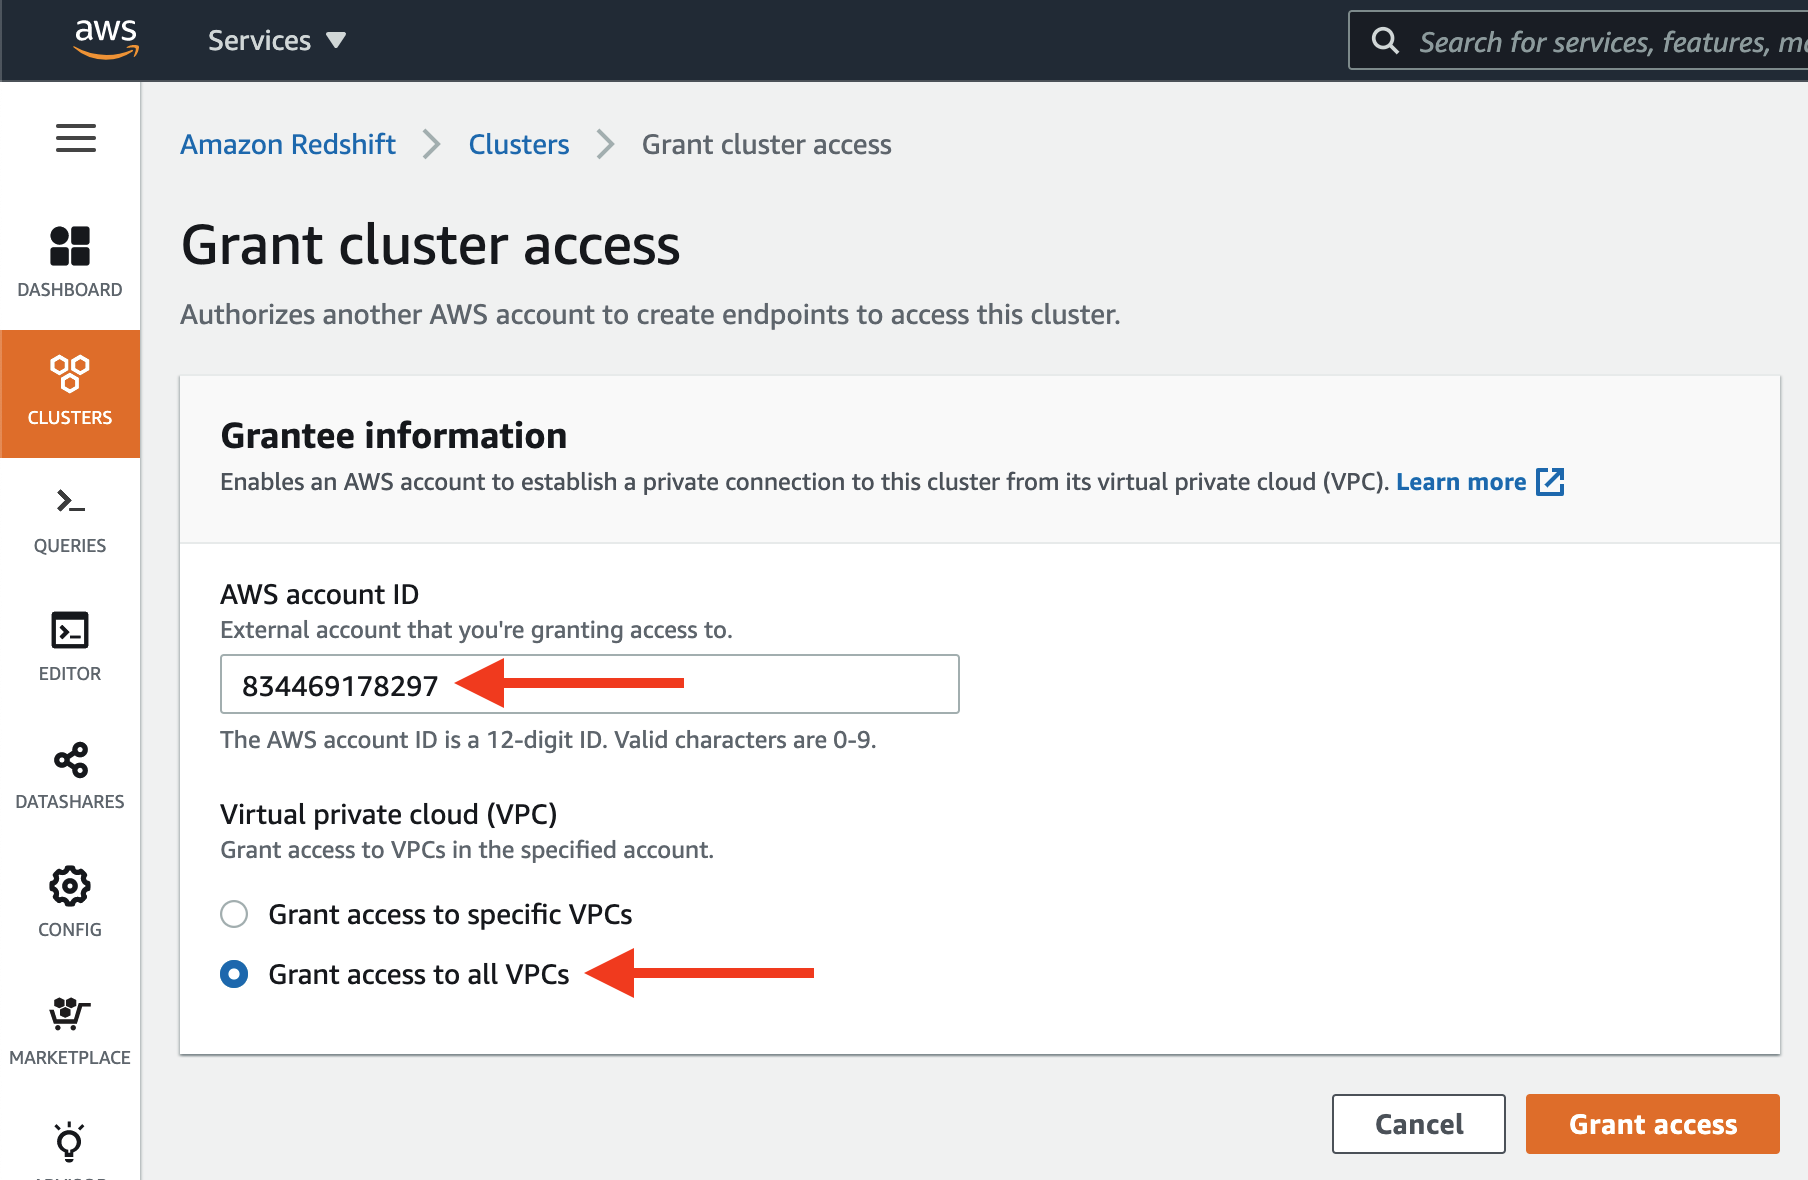
Task: Select Grant access to specific VPCs
Action: click(234, 914)
